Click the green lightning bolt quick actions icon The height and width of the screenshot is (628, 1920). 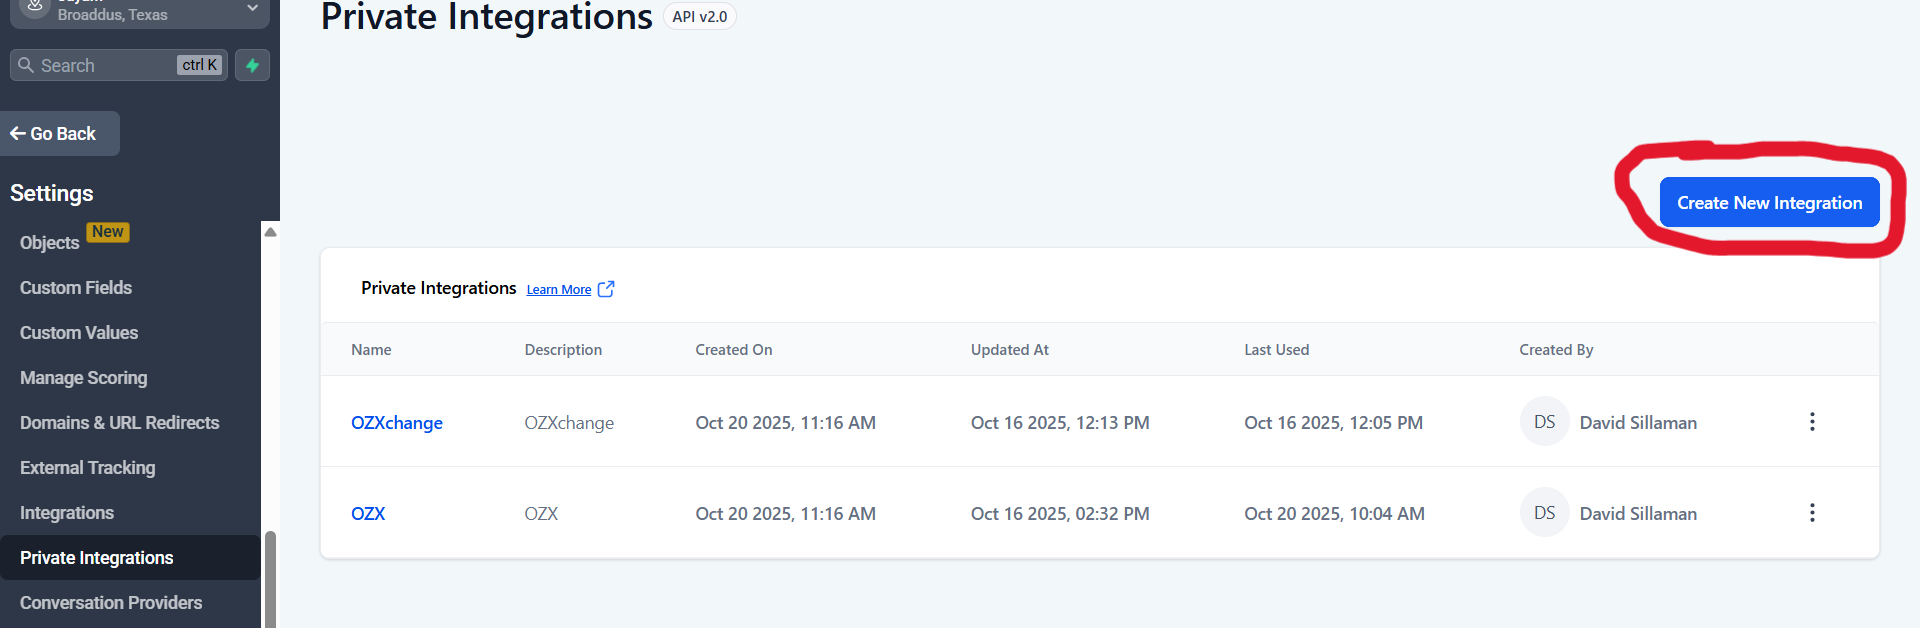pos(252,65)
